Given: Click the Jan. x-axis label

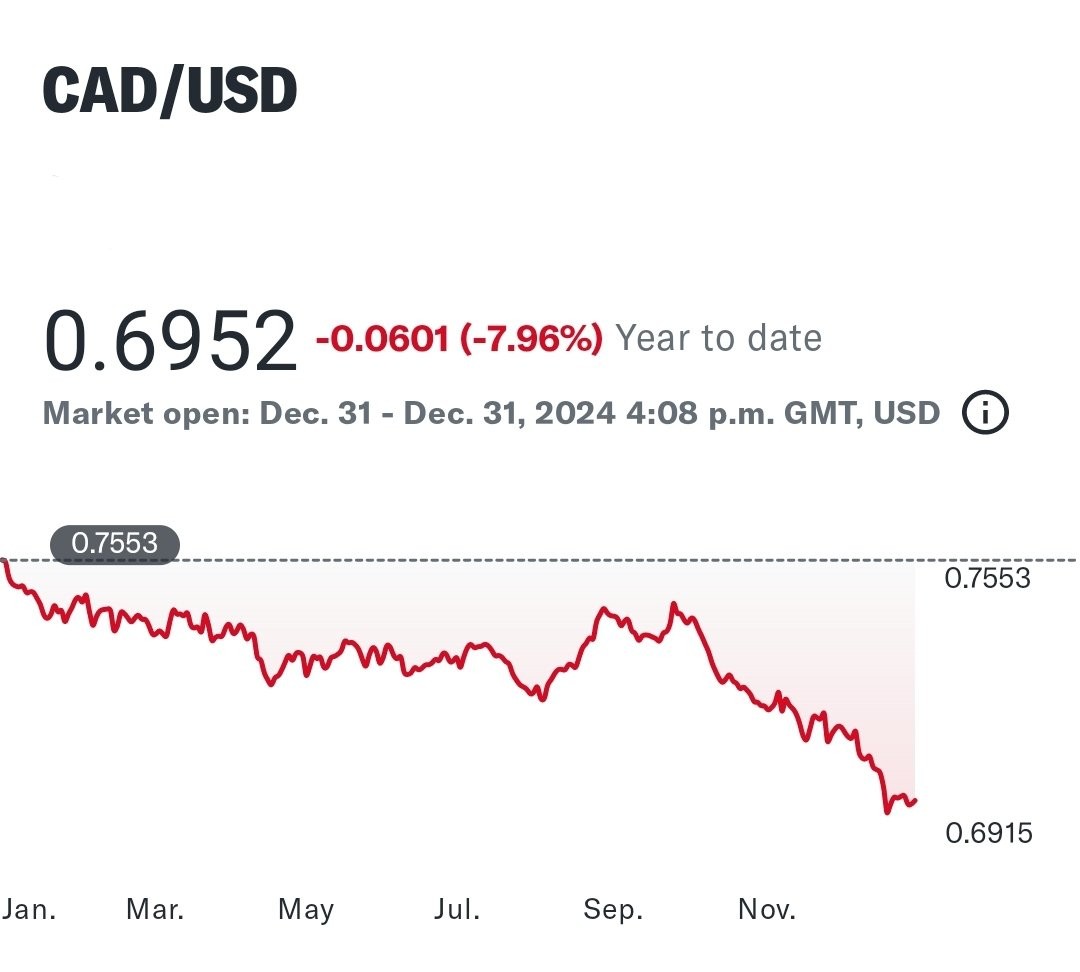Looking at the screenshot, I should 29,909.
